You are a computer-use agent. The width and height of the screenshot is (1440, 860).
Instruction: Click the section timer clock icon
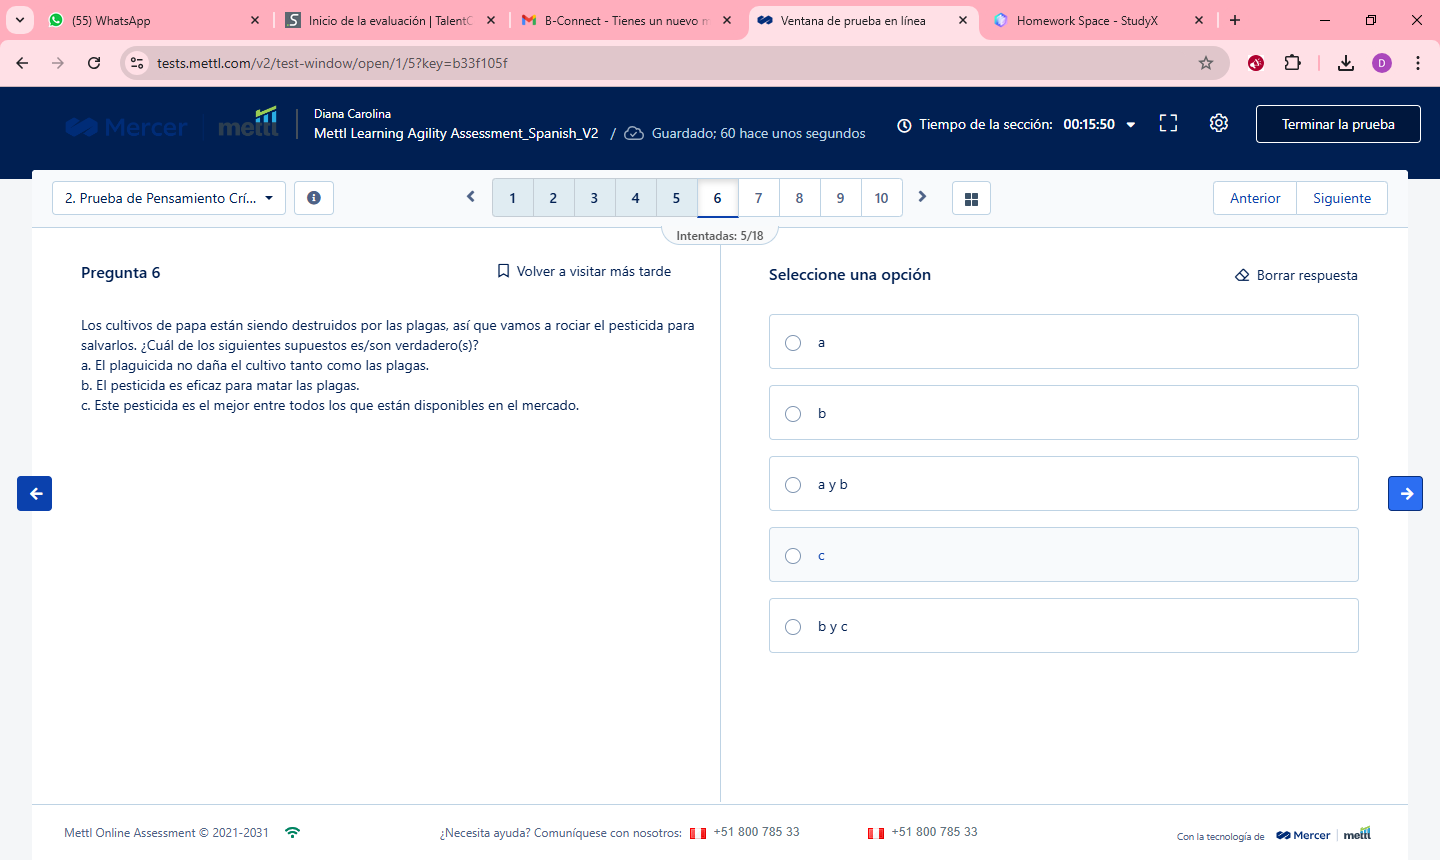tap(904, 125)
